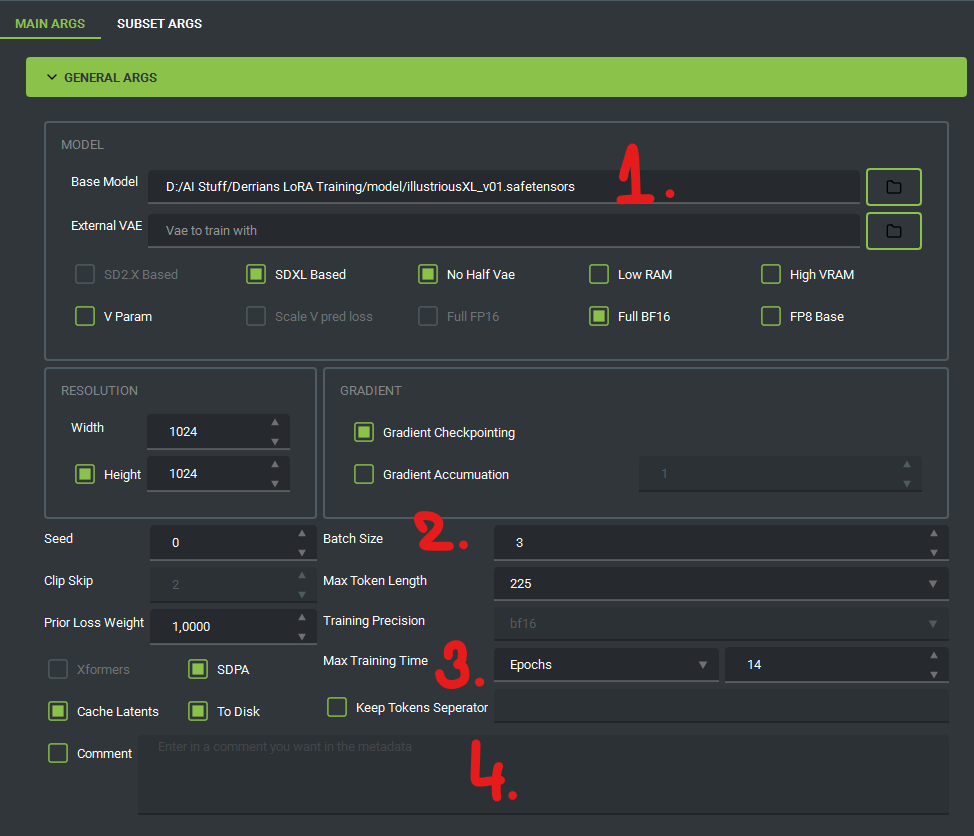This screenshot has width=974, height=836.
Task: Enable the V Param checkbox
Action: [x=84, y=316]
